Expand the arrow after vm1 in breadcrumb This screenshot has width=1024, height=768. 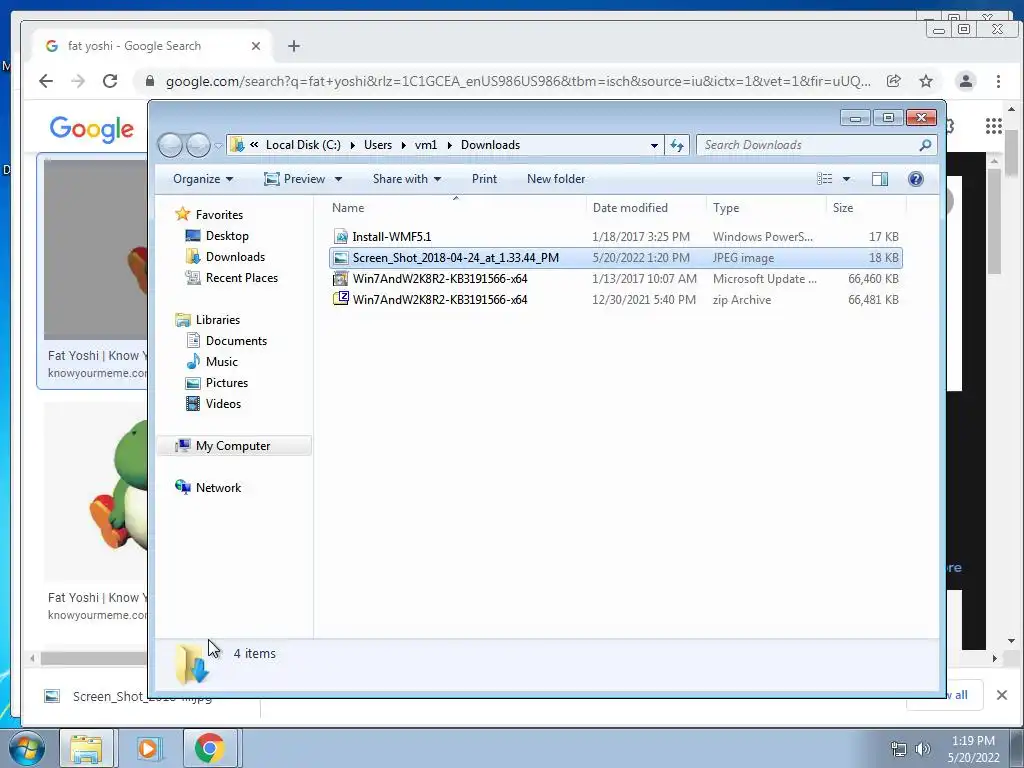click(x=449, y=145)
